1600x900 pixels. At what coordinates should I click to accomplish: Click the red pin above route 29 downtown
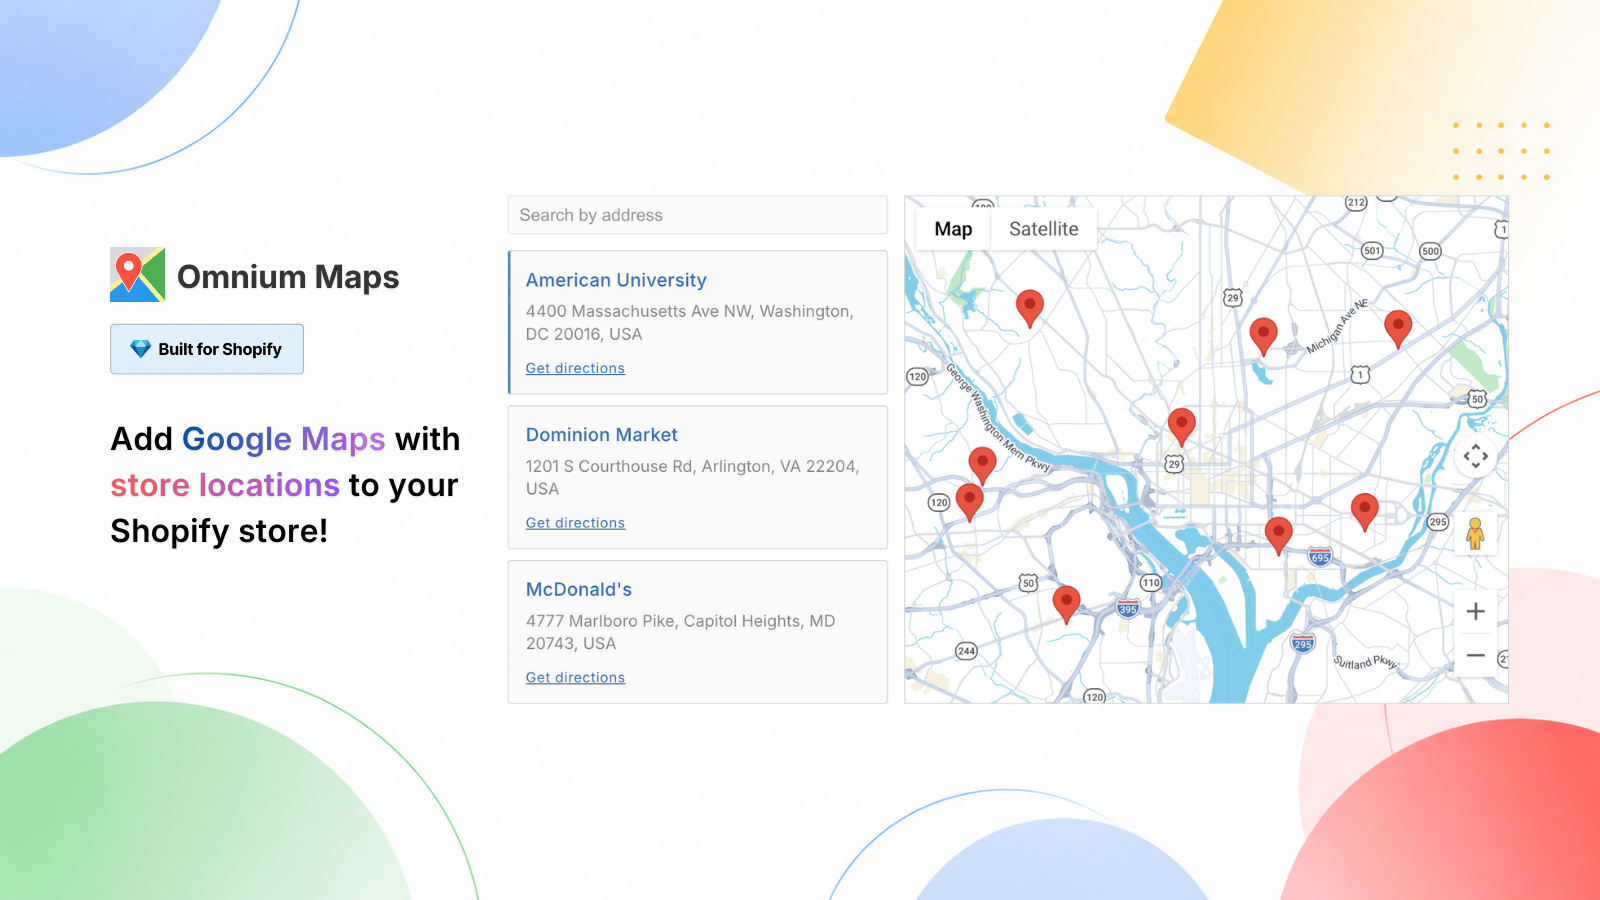(1182, 427)
